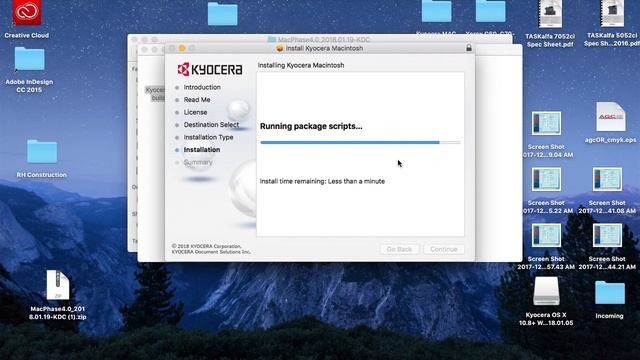The width and height of the screenshot is (640, 360).
Task: Select the Incoming folder on desktop
Action: [x=610, y=293]
